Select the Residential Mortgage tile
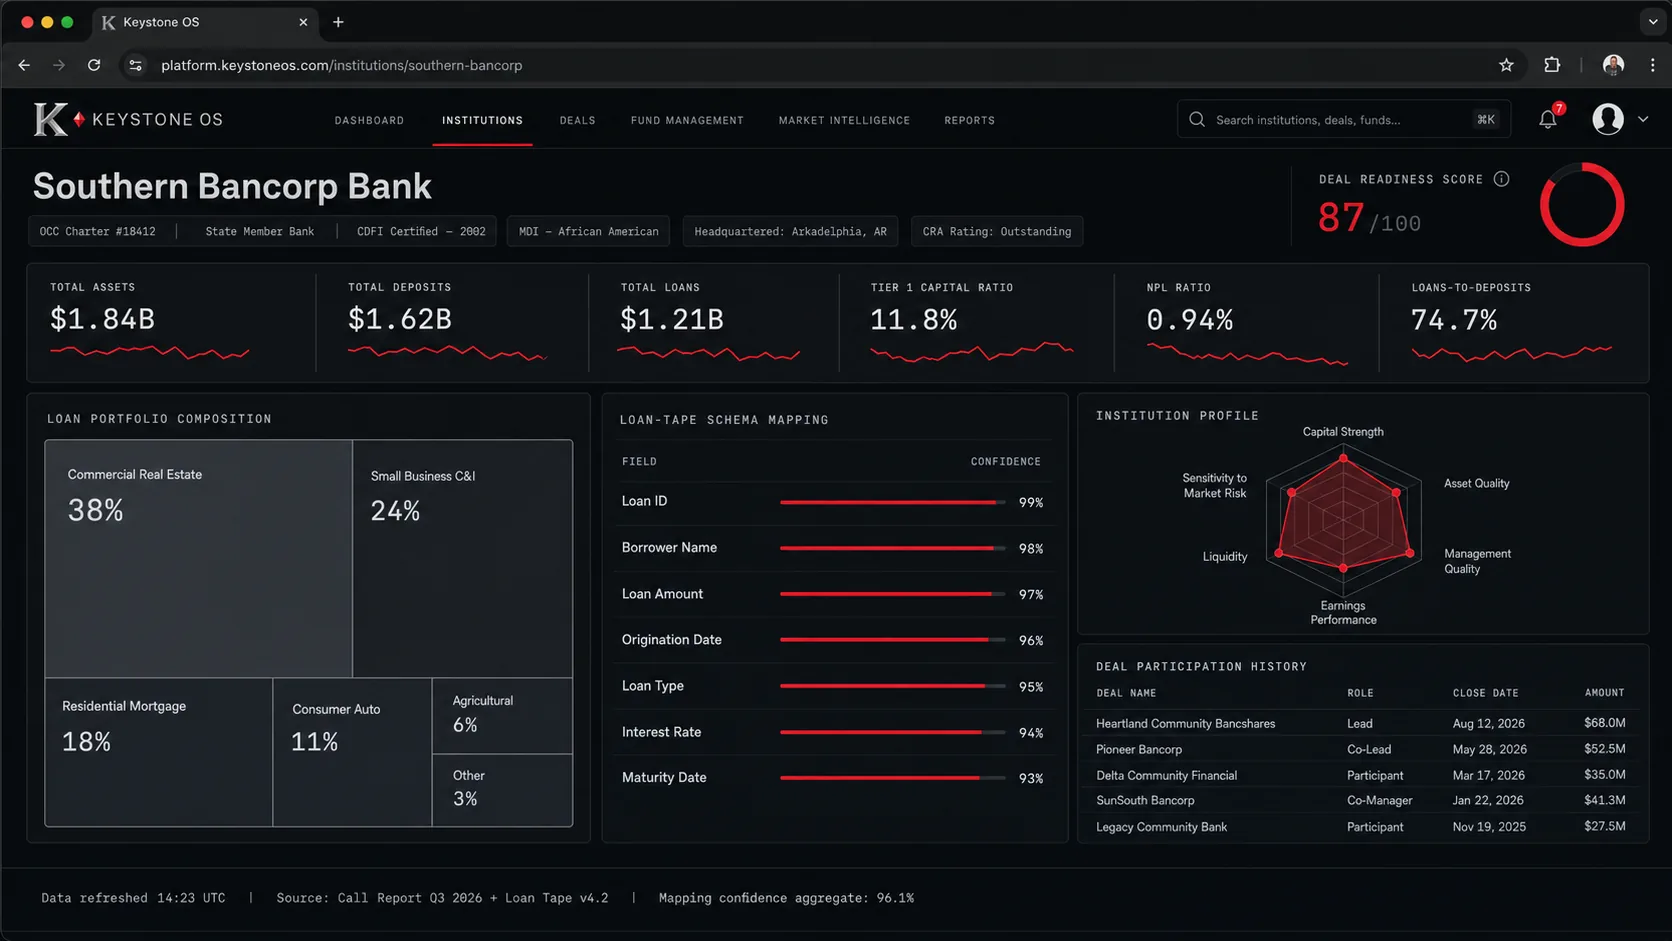Image resolution: width=1672 pixels, height=941 pixels. click(158, 752)
